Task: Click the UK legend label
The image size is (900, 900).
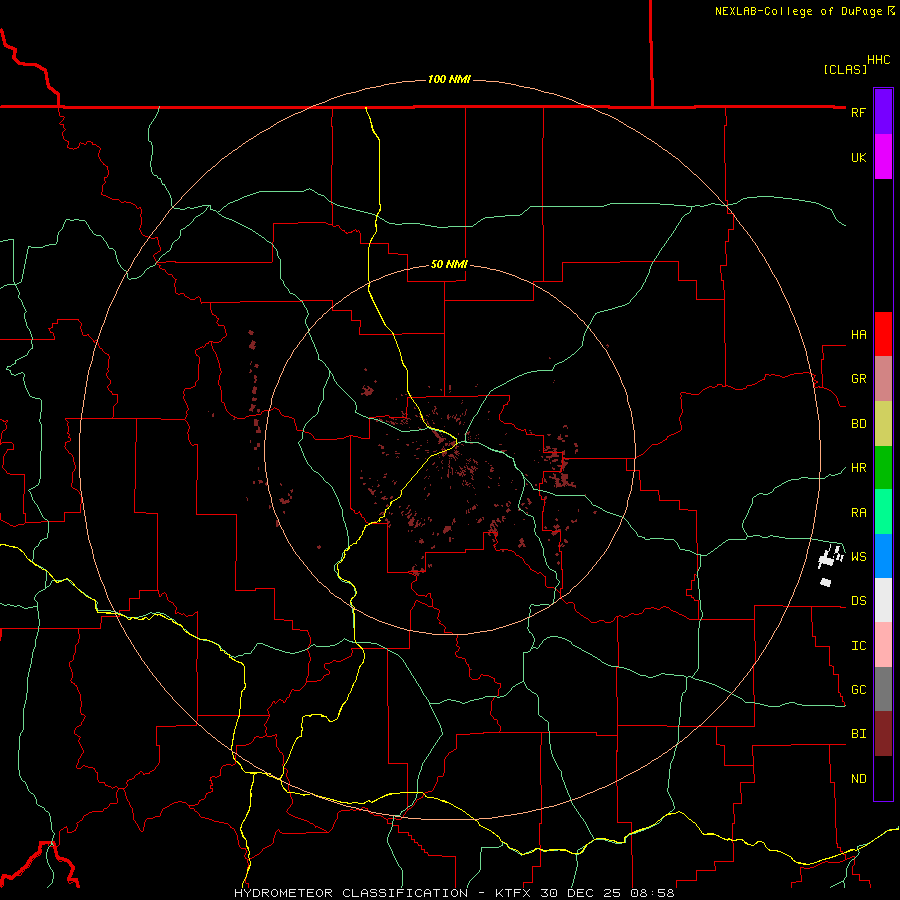Action: coord(858,158)
